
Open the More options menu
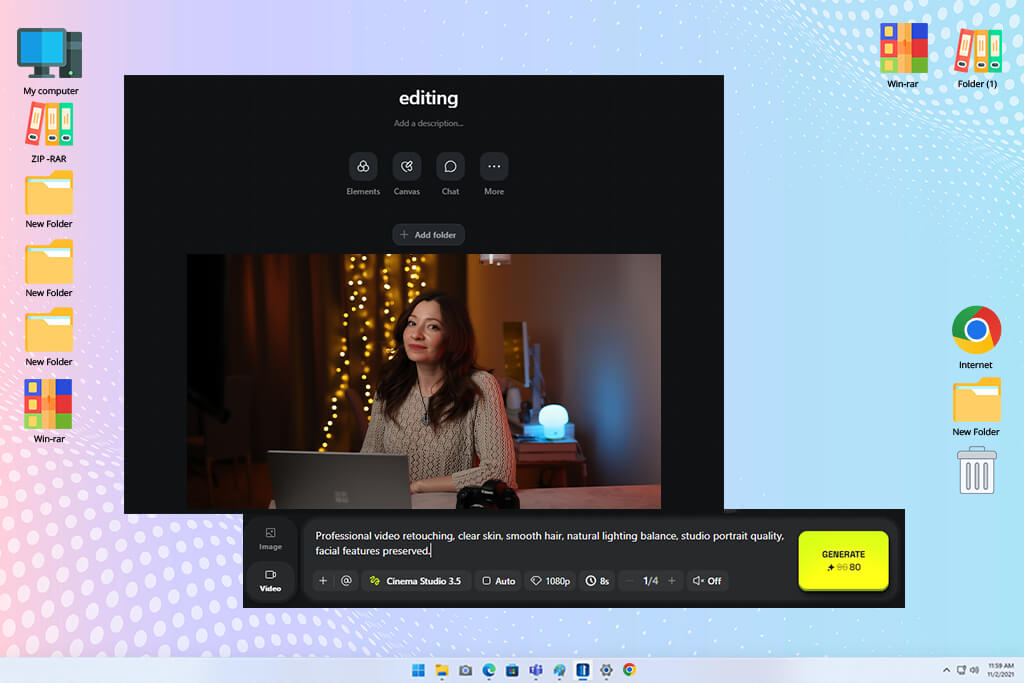[x=494, y=167]
